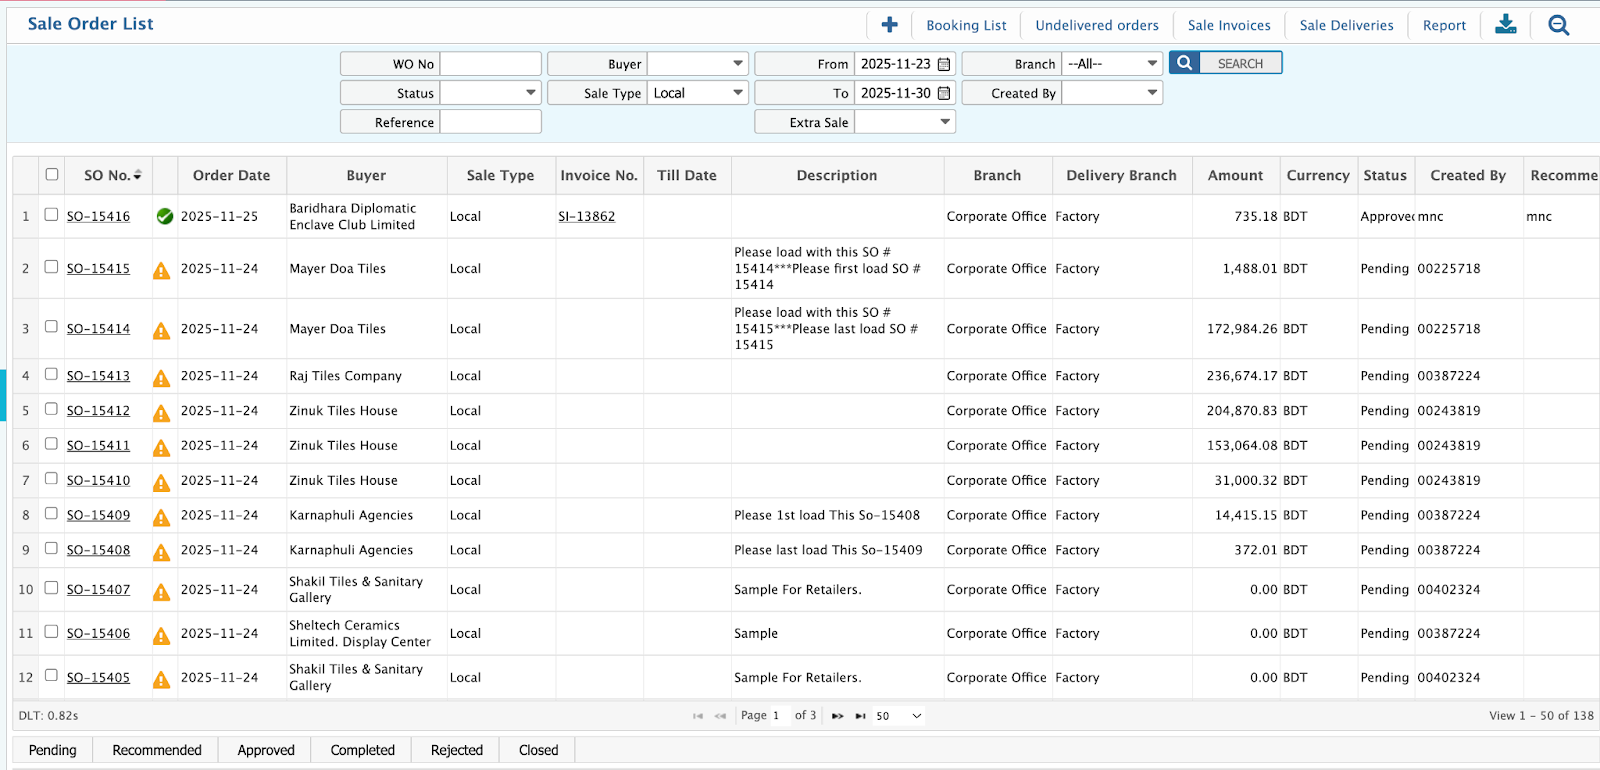Go to previous page pager icon
1600x770 pixels.
click(720, 716)
